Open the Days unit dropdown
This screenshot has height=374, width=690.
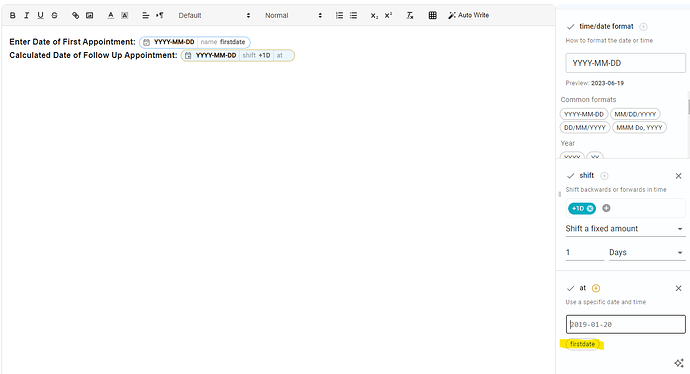pyautogui.click(x=647, y=253)
